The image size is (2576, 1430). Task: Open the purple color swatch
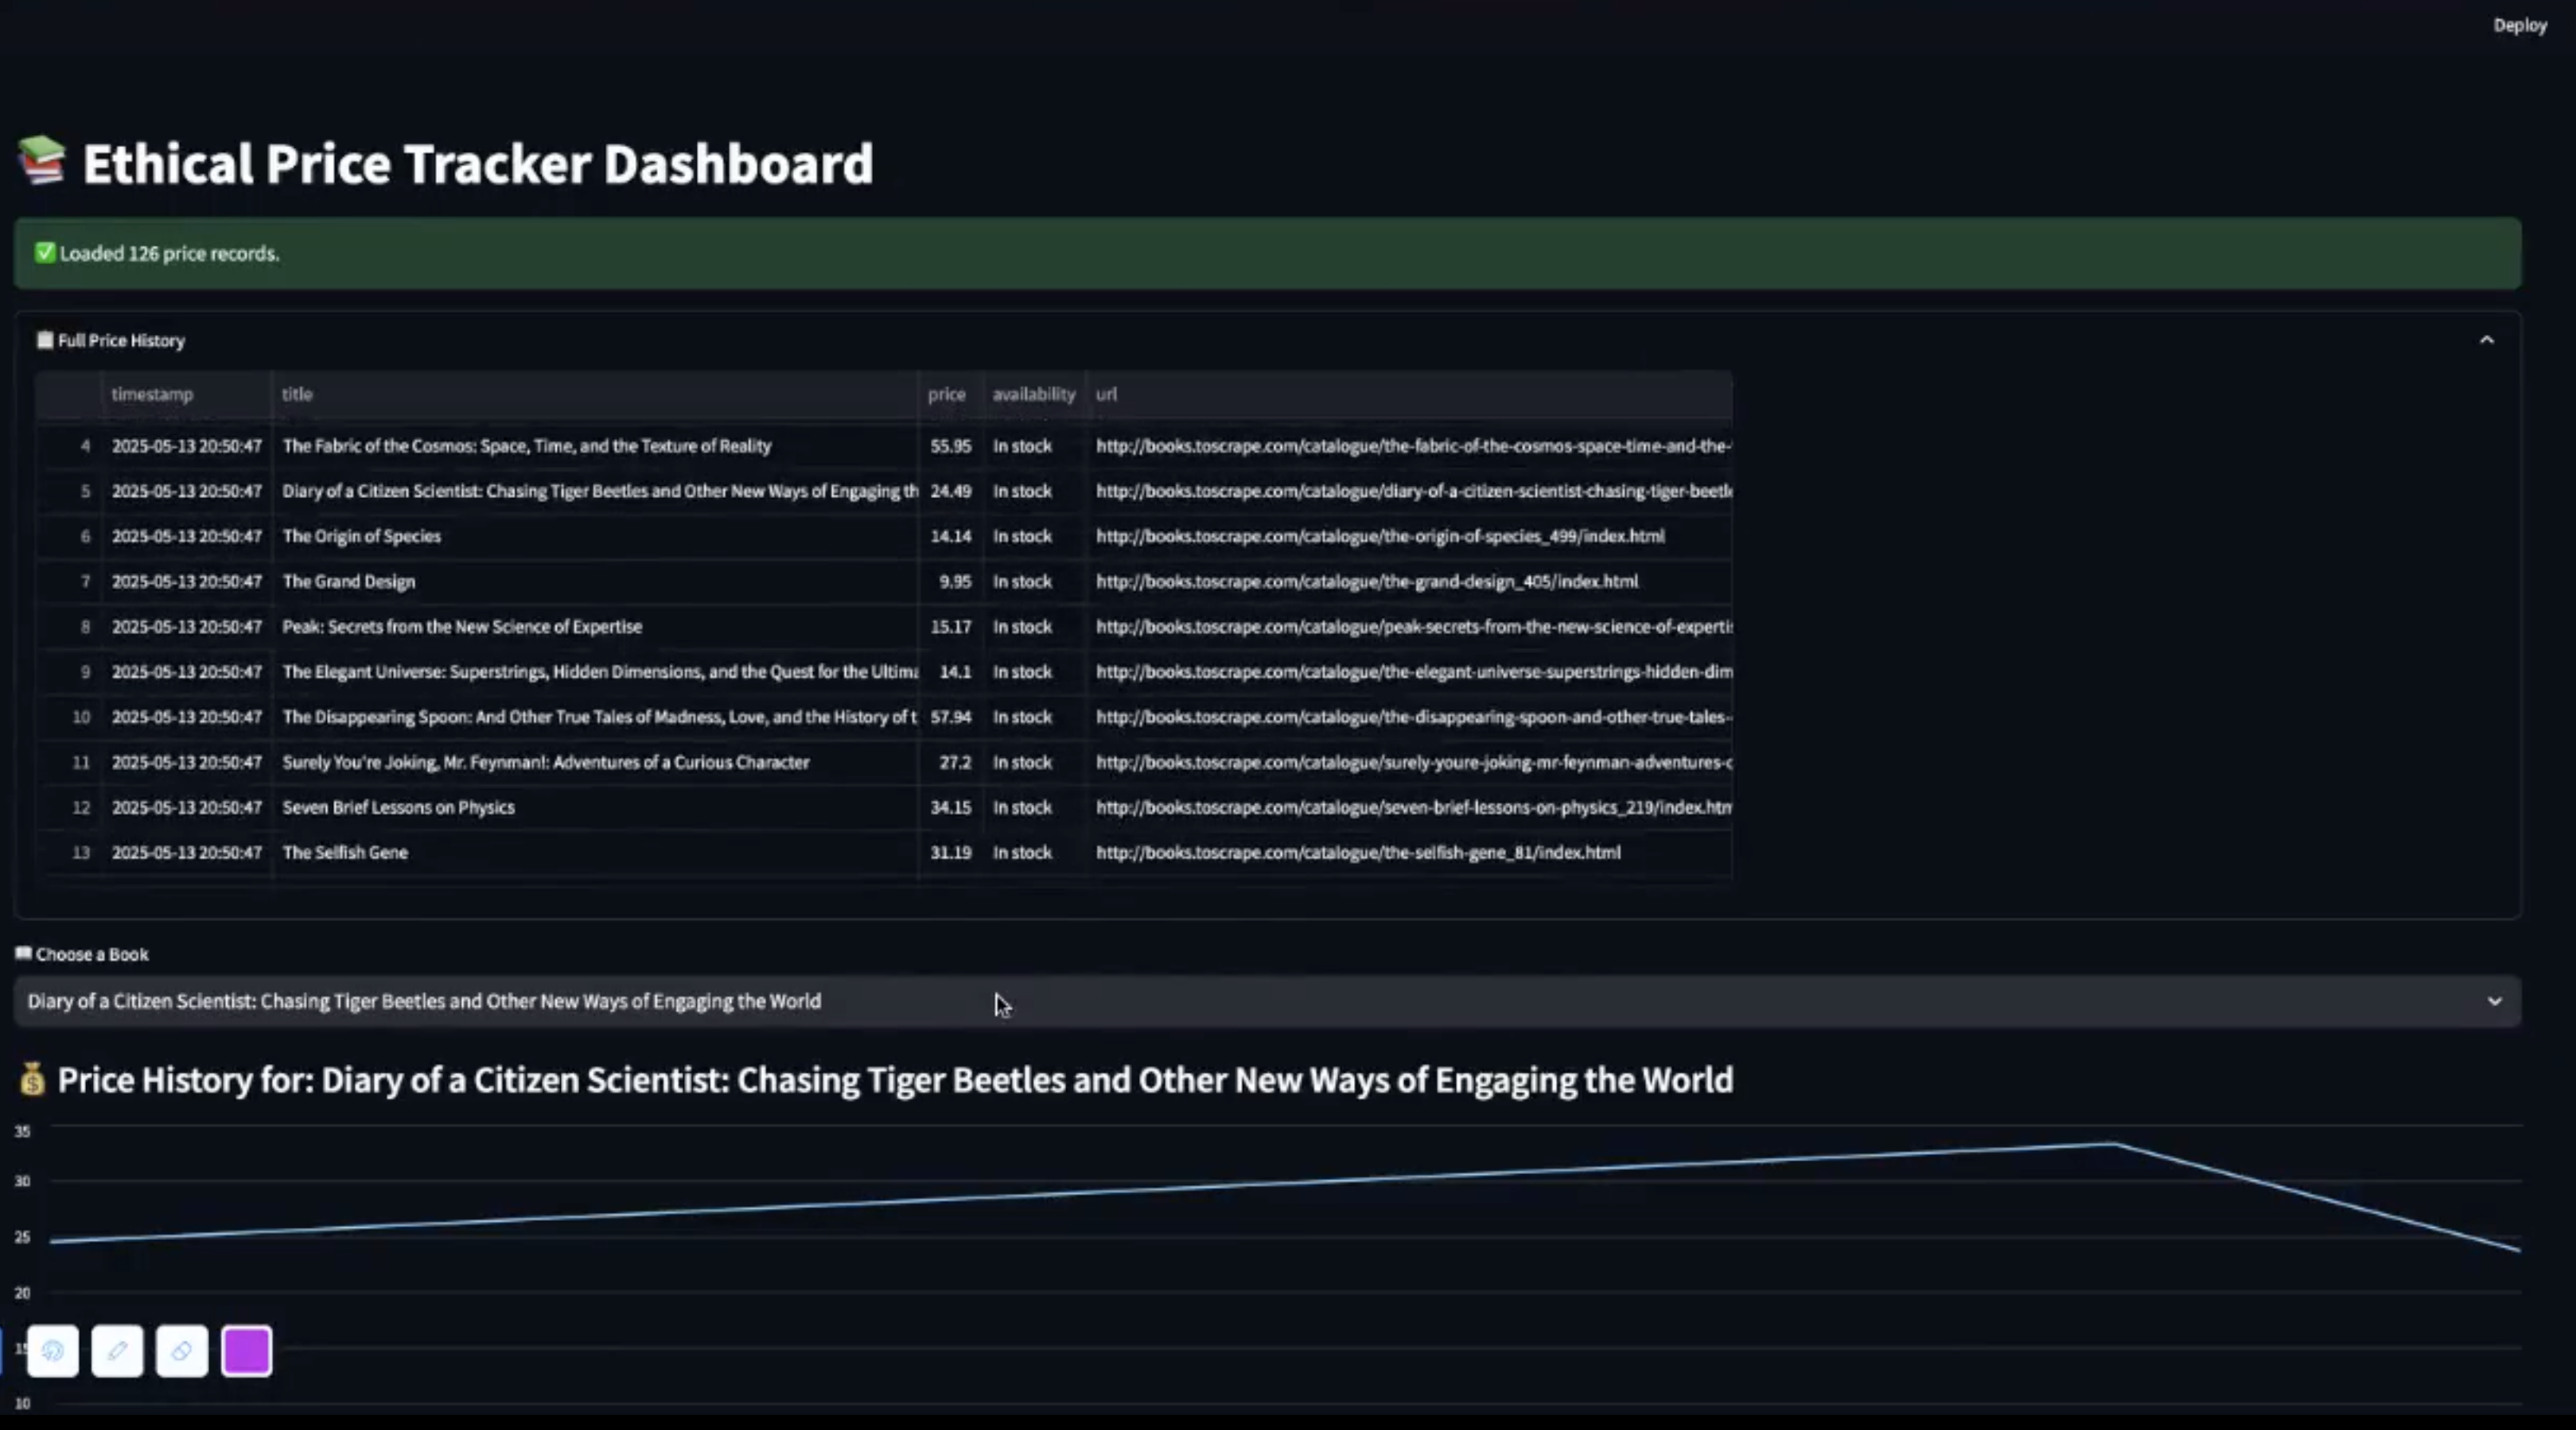(246, 1351)
